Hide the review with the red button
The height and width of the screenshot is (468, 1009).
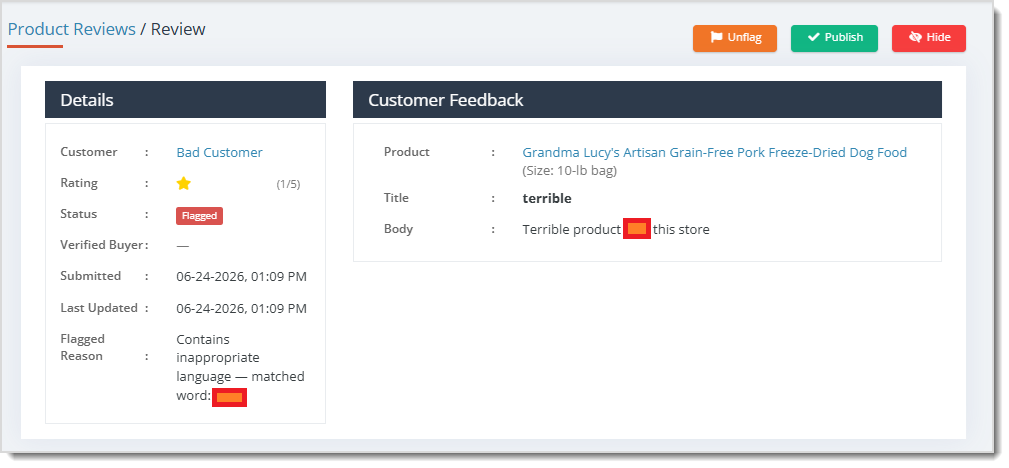(x=929, y=38)
